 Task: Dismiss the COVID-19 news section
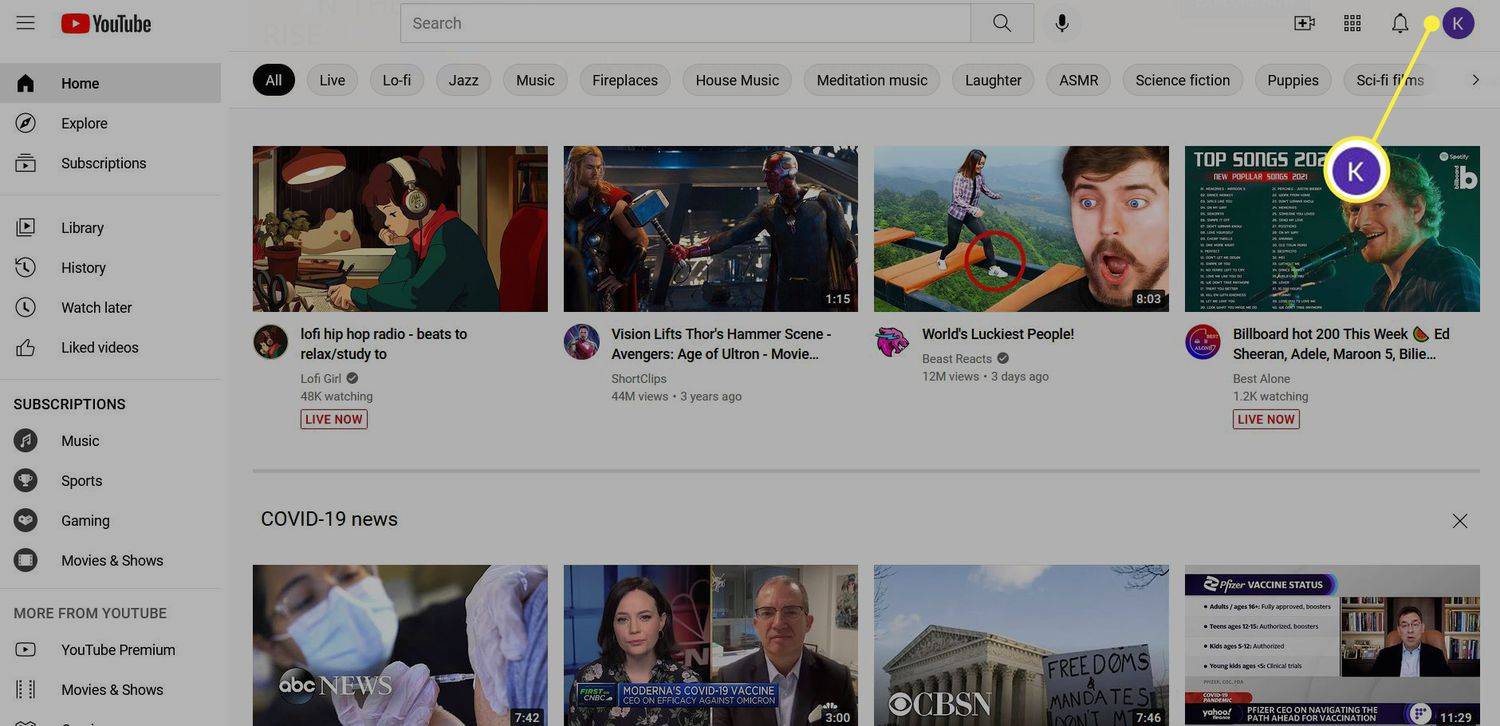coord(1460,521)
